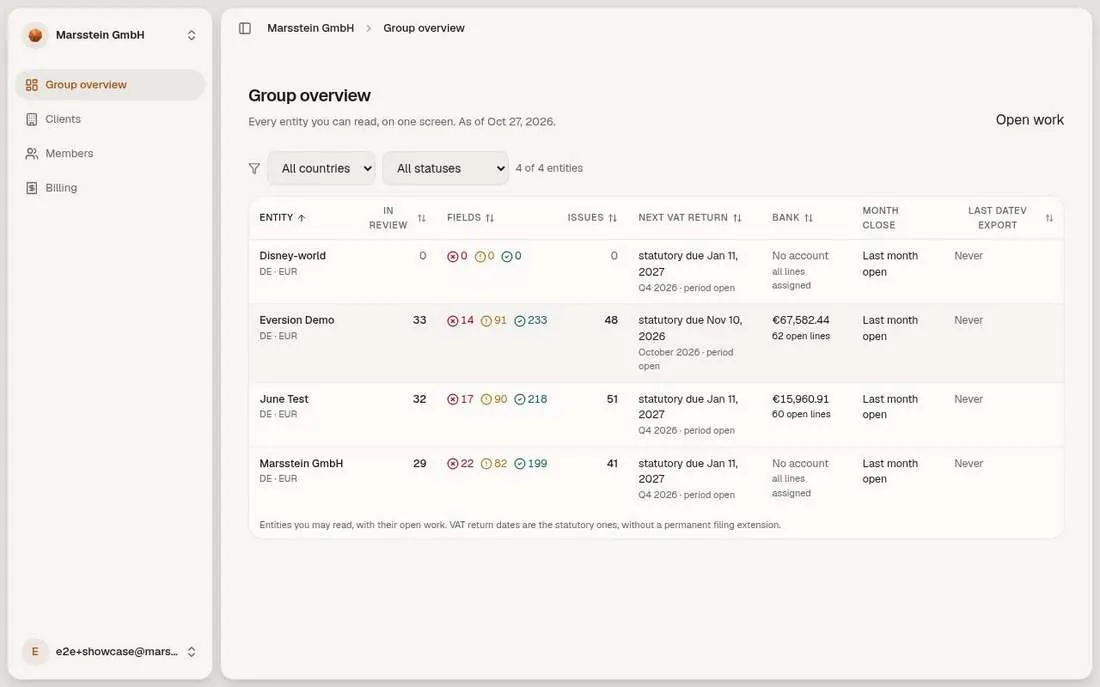Click the issues count 41
Viewport: 1100px width, 687px height.
point(612,464)
